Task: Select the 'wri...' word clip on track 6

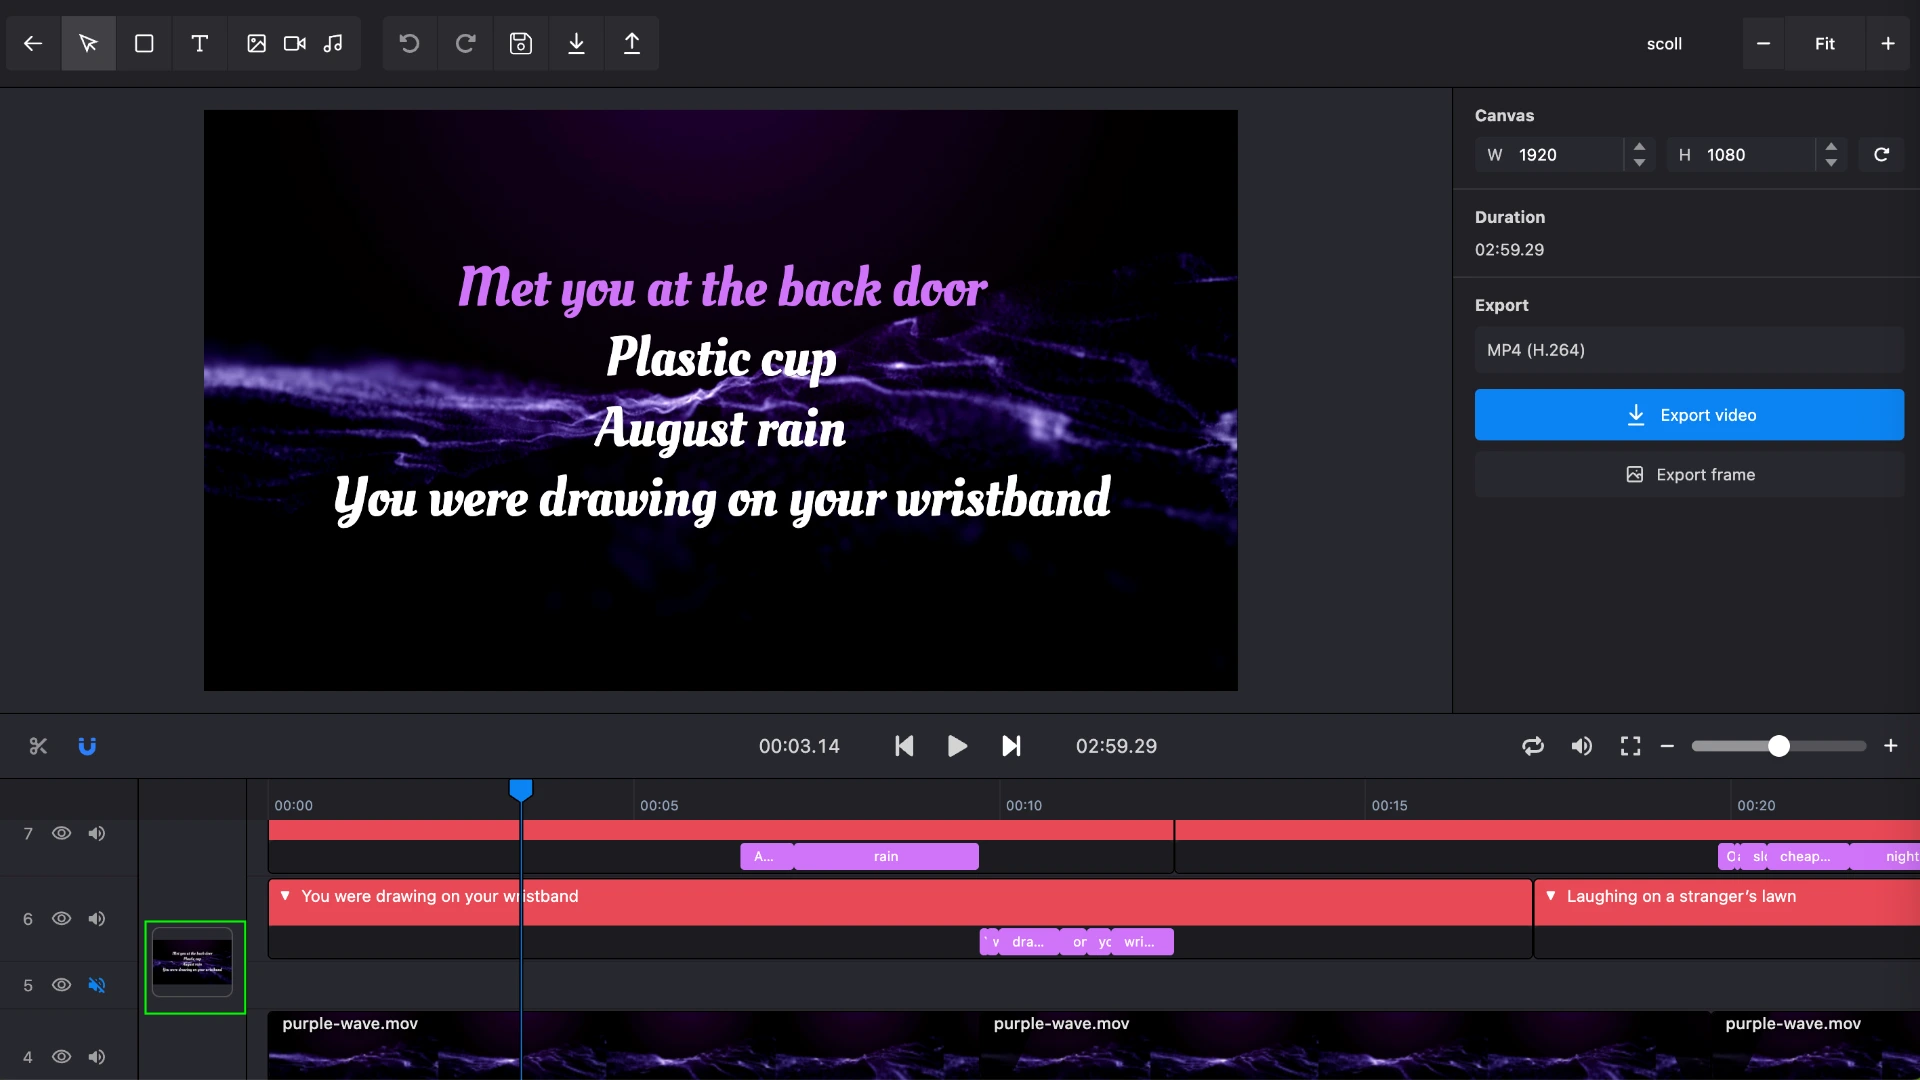Action: point(1141,942)
